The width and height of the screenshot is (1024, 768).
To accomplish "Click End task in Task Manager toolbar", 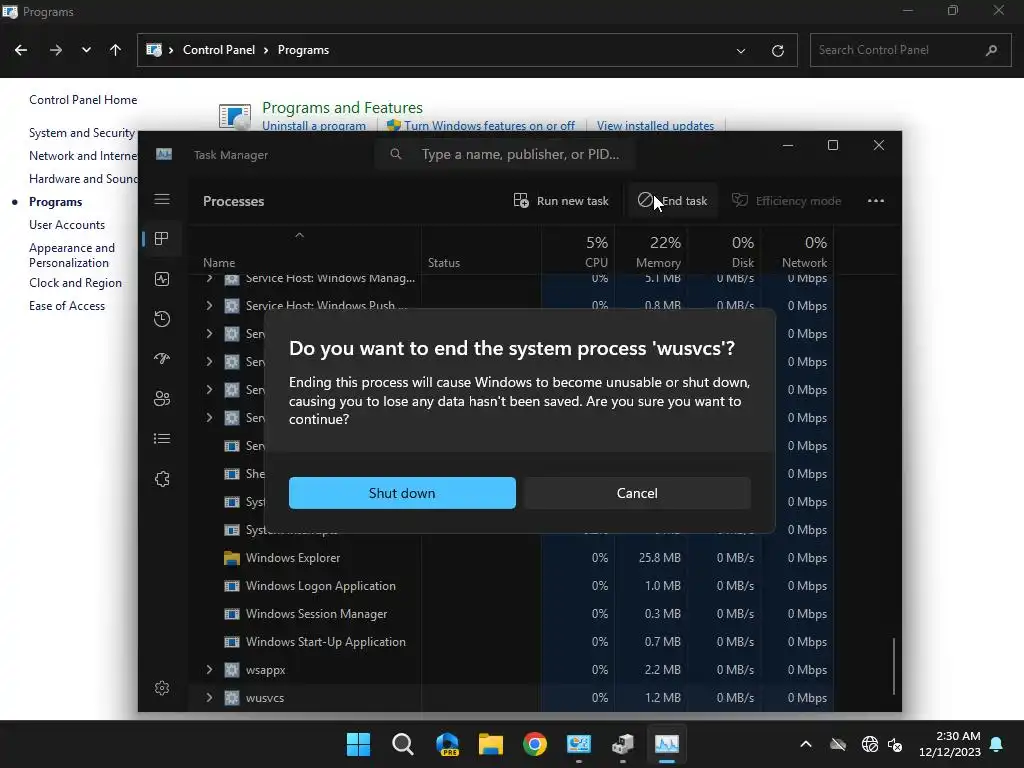I will click(672, 201).
